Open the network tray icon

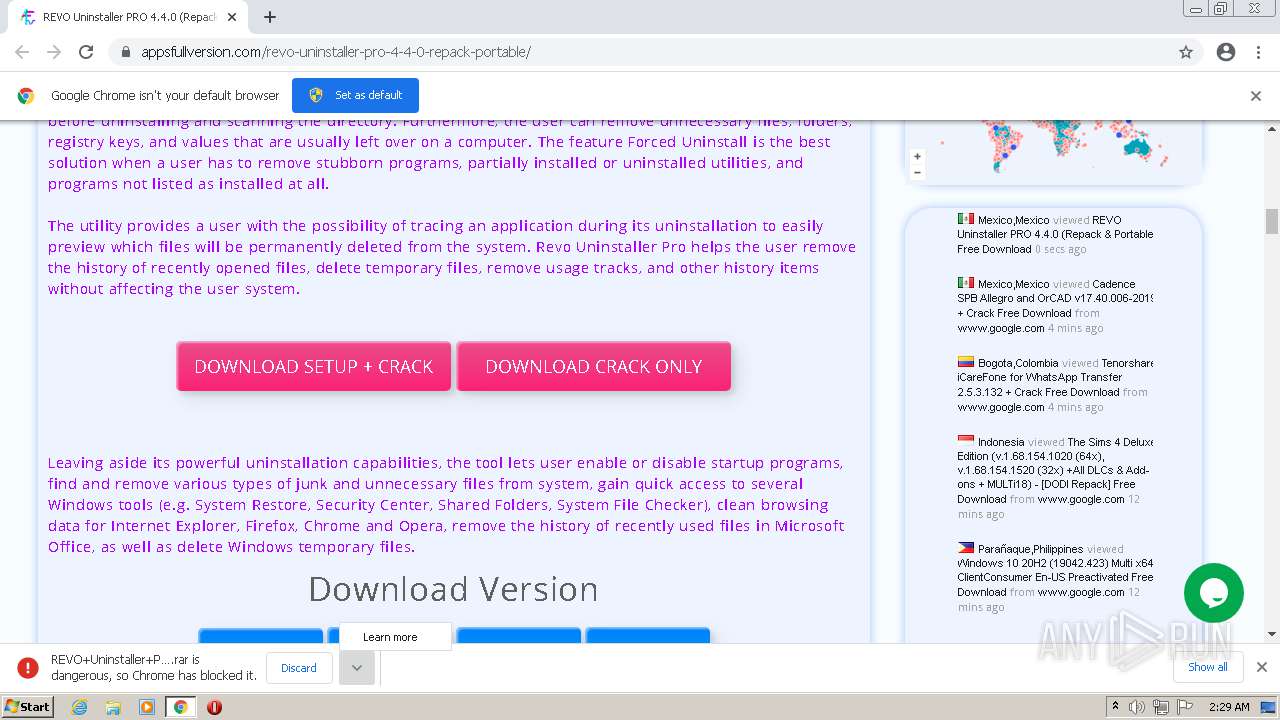(1161, 707)
